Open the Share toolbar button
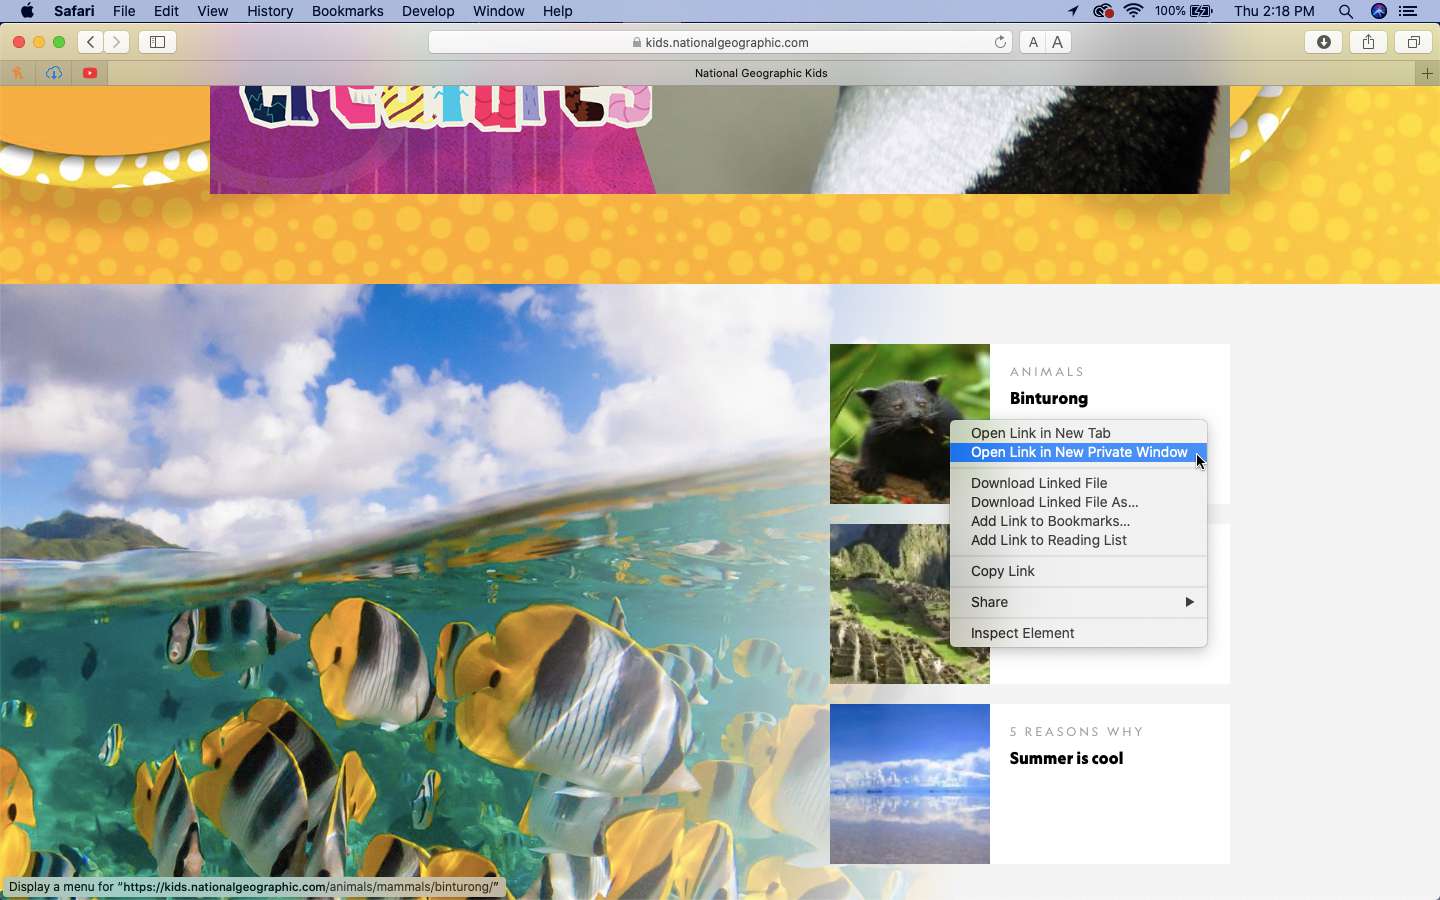This screenshot has height=900, width=1440. coord(1369,42)
